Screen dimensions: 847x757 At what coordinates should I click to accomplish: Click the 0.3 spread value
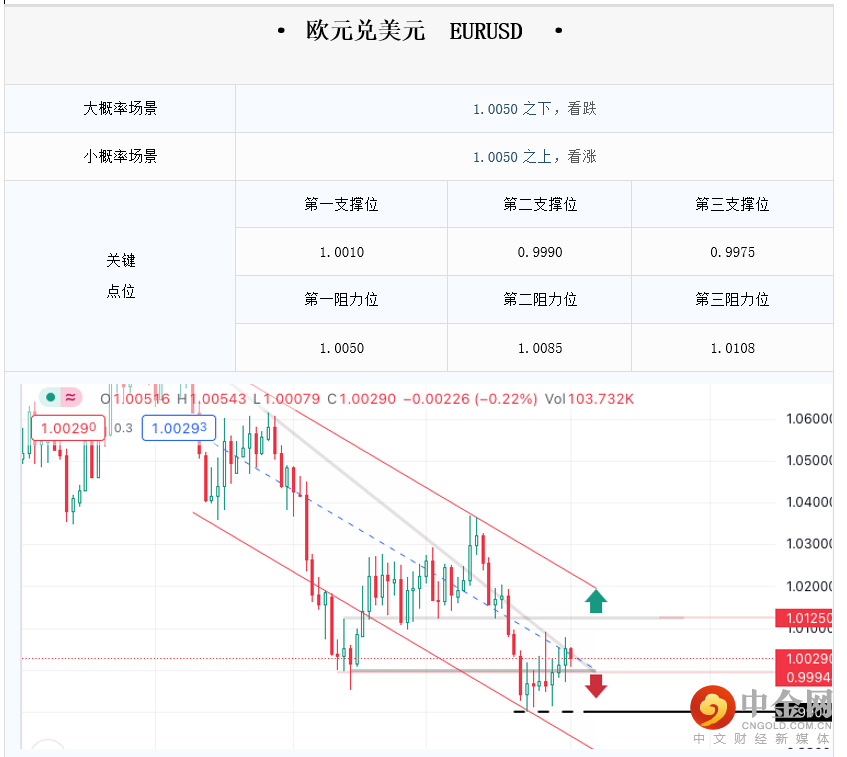(124, 428)
